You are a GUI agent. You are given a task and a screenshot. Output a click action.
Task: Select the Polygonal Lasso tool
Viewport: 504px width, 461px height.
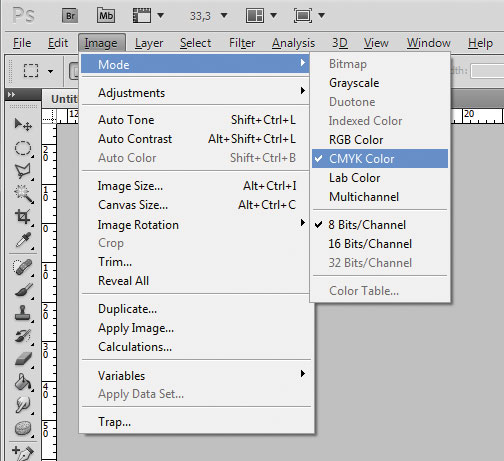click(x=23, y=171)
